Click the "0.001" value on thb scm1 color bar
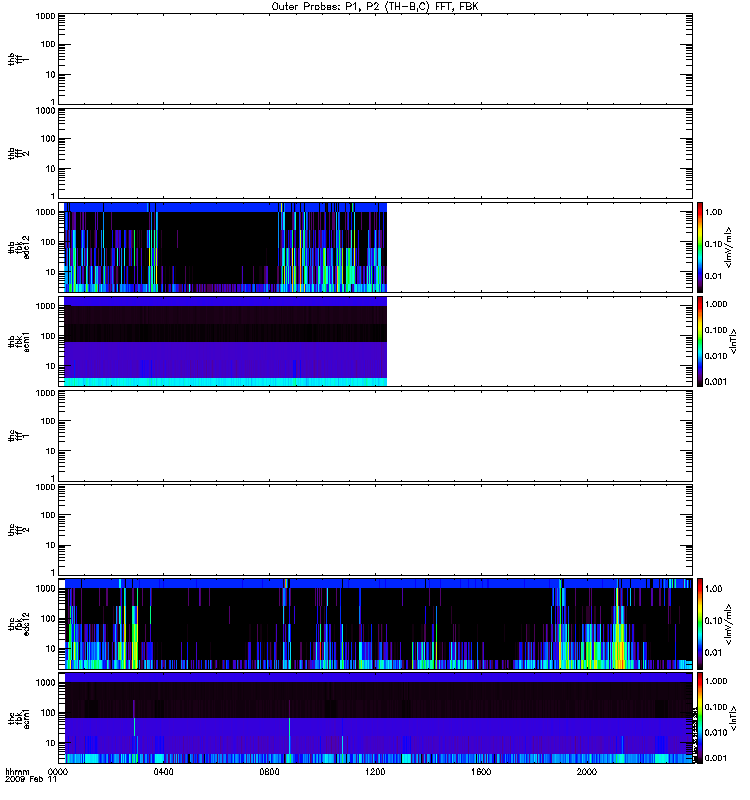Viewport: 750px width, 800px height. coord(716,382)
